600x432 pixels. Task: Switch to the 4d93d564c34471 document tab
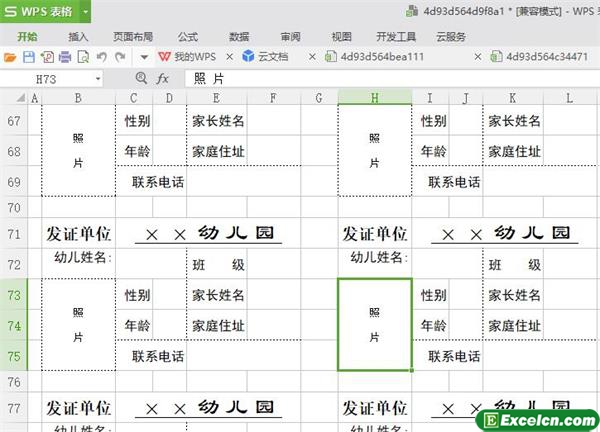[540, 57]
